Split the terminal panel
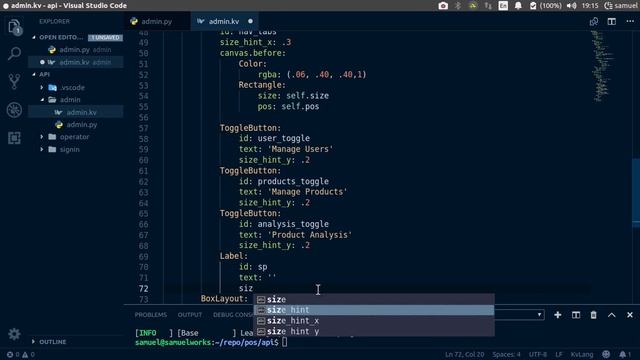This screenshot has width=640, height=360. [x=576, y=315]
